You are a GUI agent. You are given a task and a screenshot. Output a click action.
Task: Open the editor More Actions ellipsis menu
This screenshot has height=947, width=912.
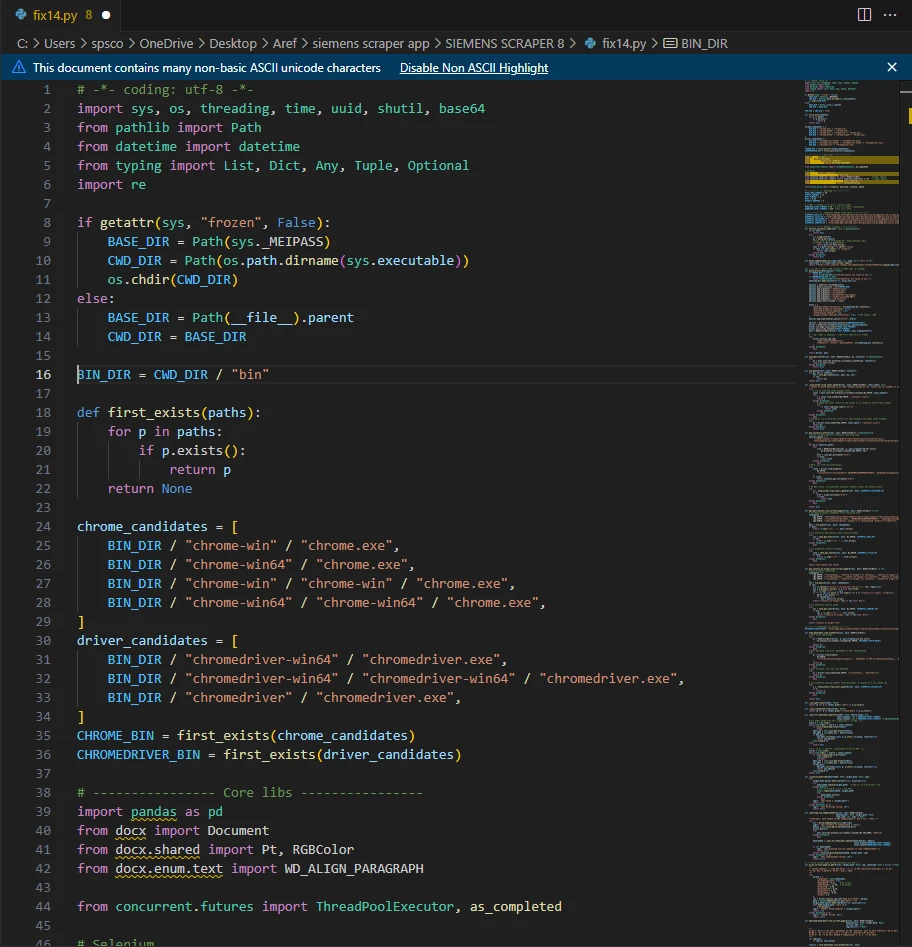(x=891, y=15)
